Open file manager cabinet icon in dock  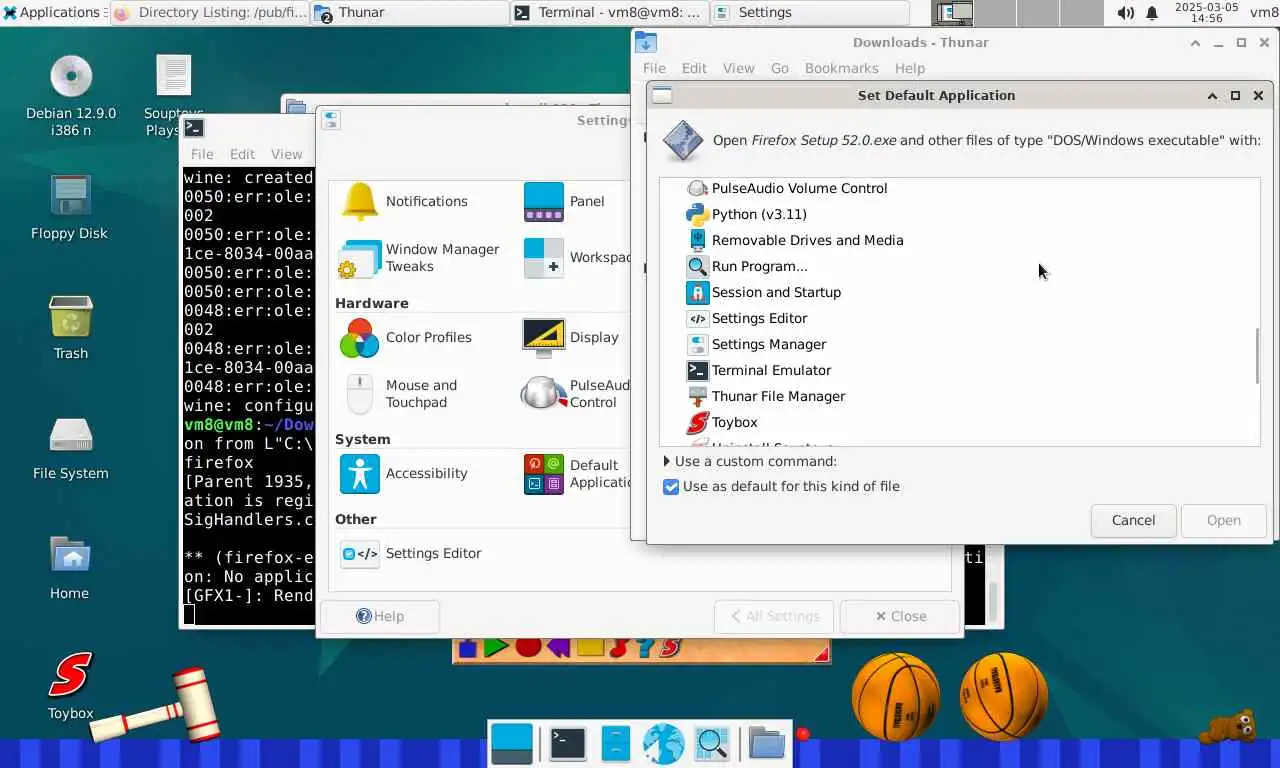[x=616, y=744]
